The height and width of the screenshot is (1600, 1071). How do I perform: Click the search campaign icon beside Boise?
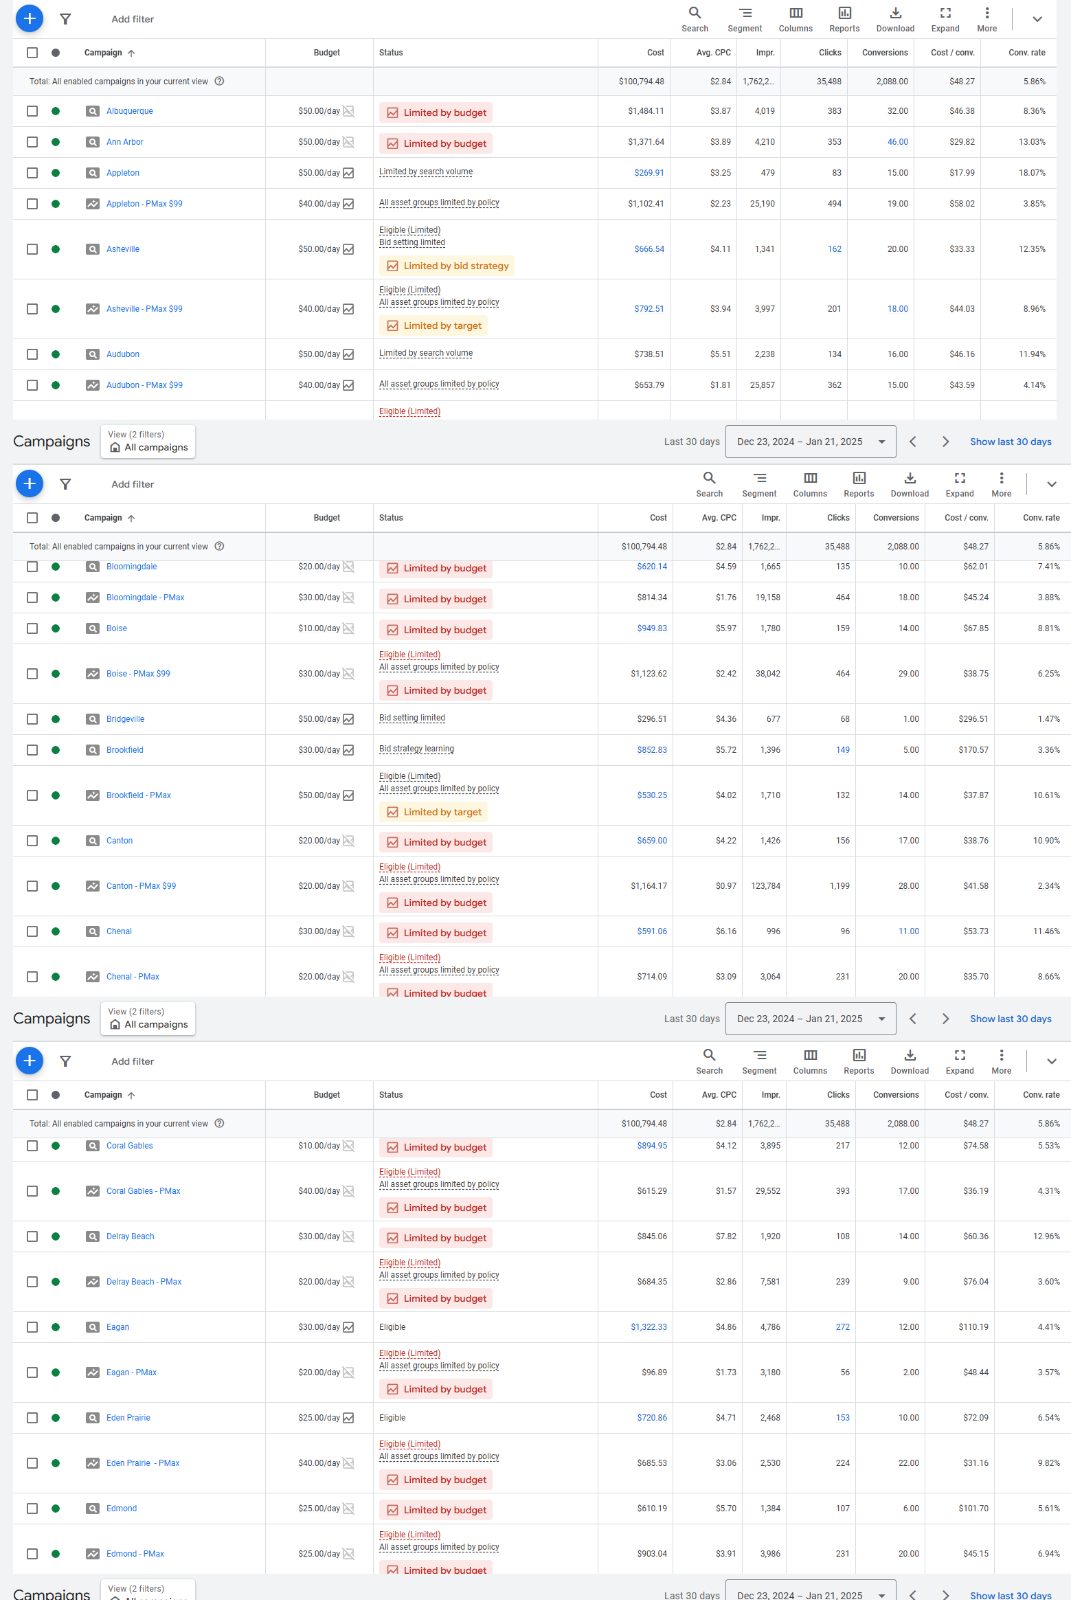click(x=92, y=628)
